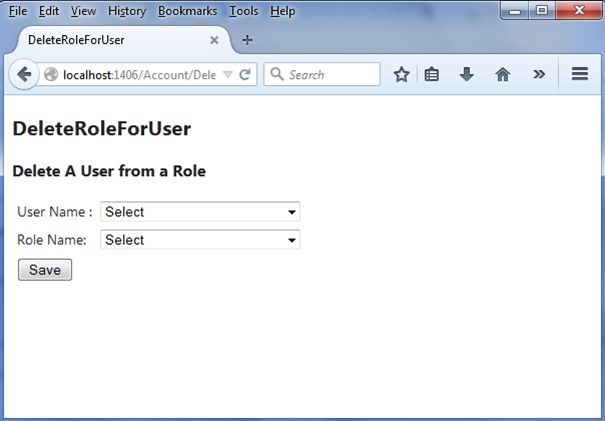This screenshot has height=421, width=605.
Task: Open the View menu
Action: pos(83,11)
